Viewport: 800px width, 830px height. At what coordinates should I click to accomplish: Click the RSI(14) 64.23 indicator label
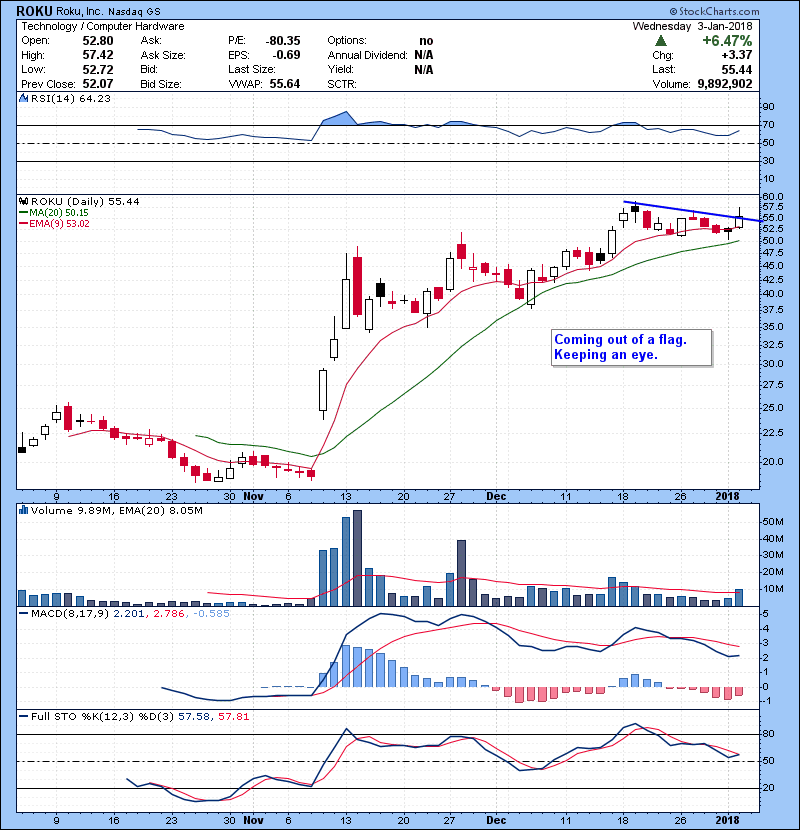(70, 98)
